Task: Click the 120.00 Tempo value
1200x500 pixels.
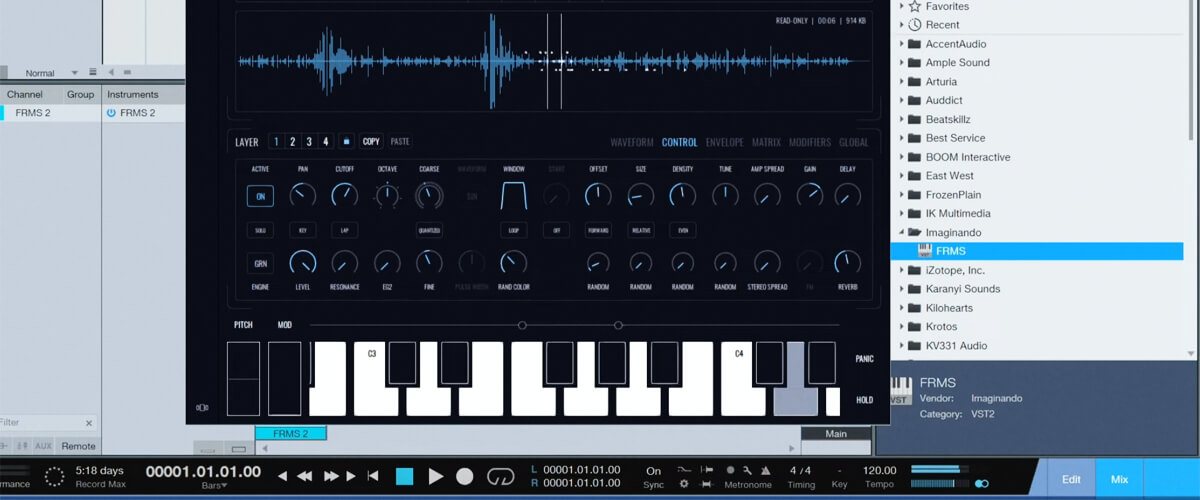Action: pos(880,470)
